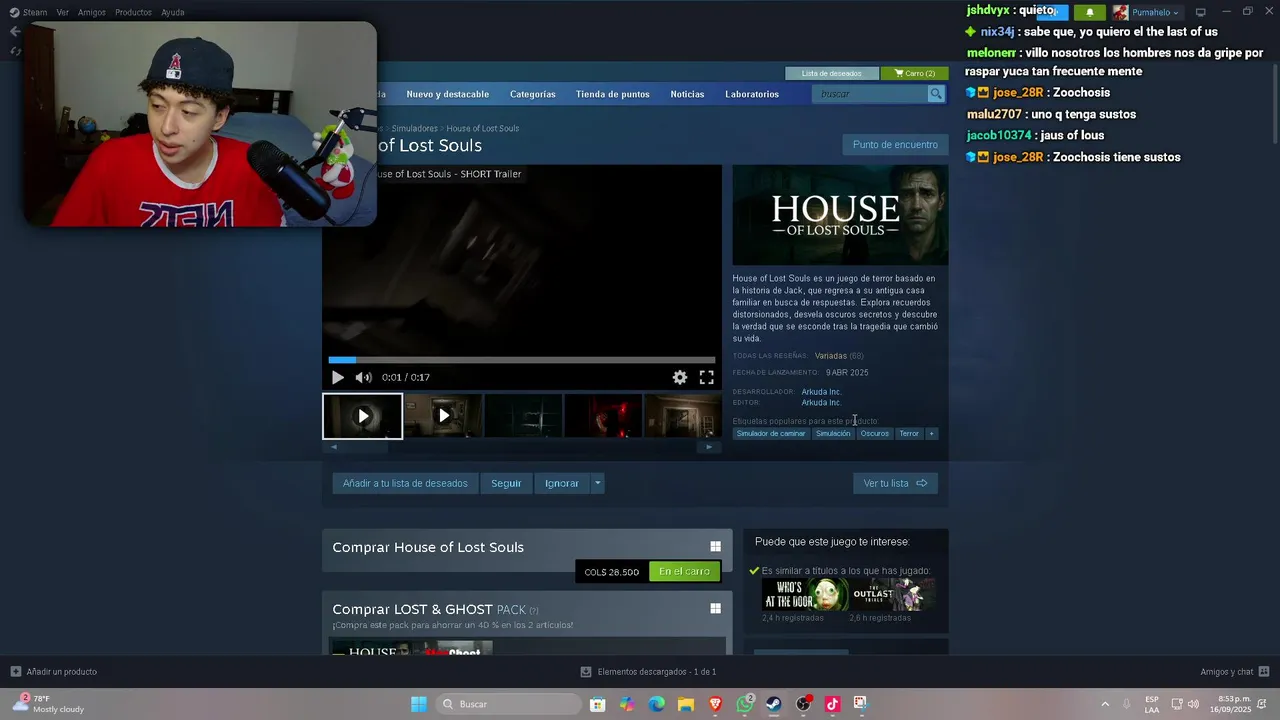Image resolution: width=1280 pixels, height=720 pixels.
Task: Open the Ver menu
Action: (63, 13)
